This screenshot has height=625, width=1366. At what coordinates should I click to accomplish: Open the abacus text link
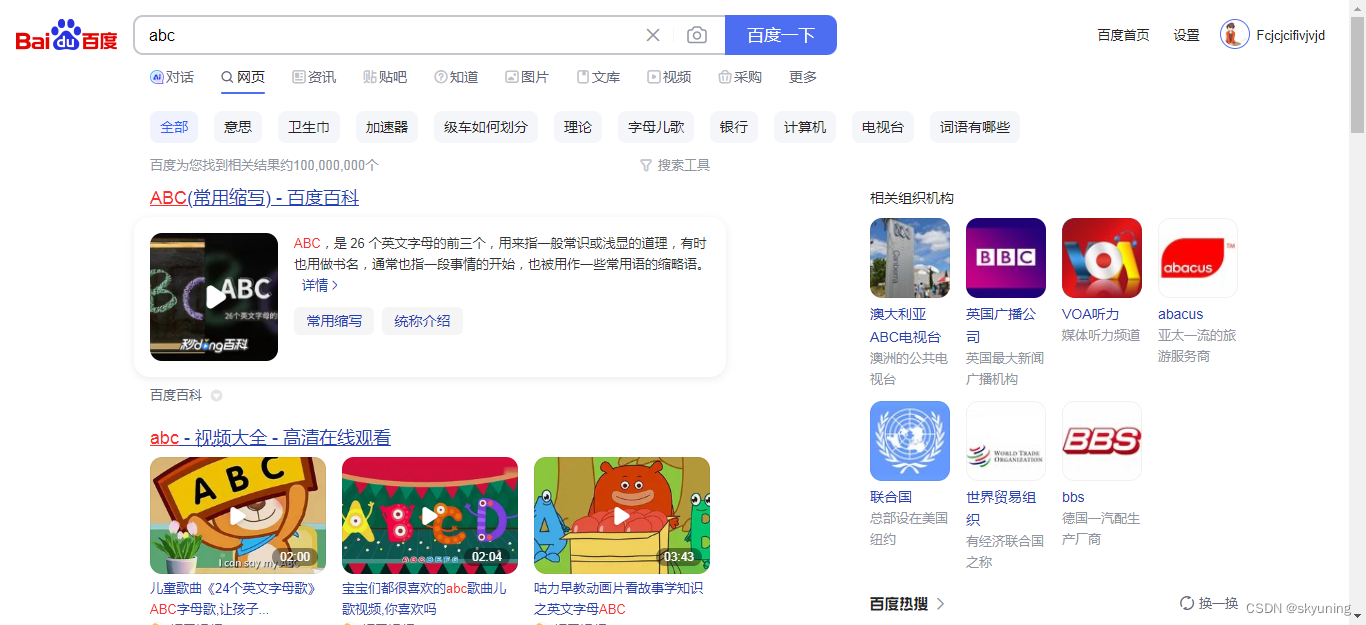(x=1181, y=314)
